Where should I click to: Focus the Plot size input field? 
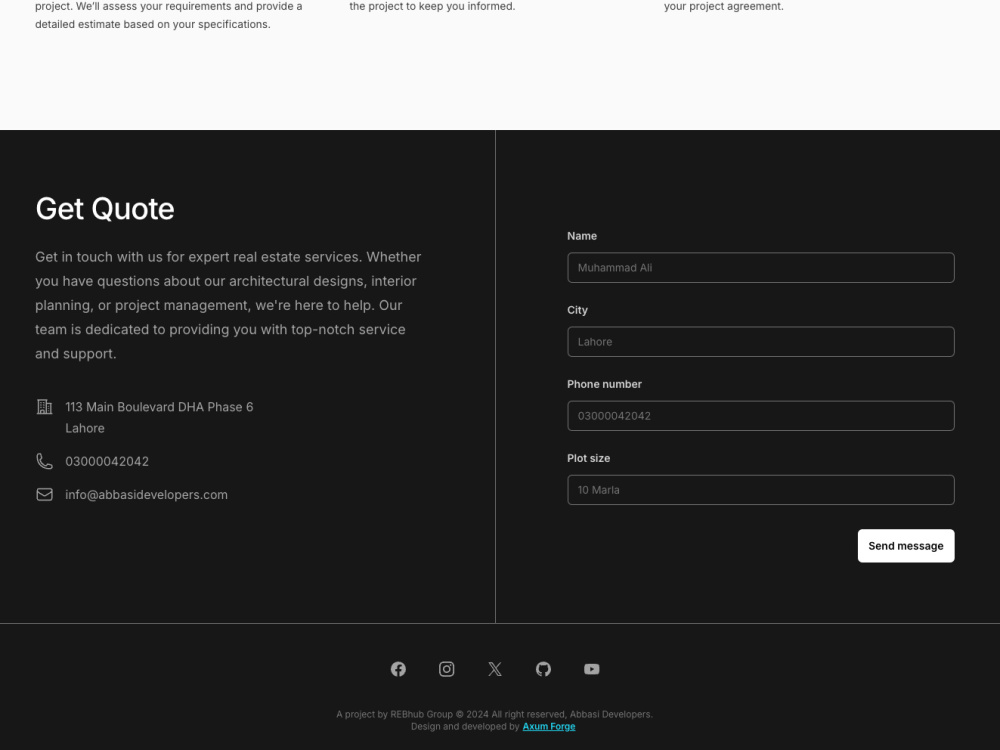[761, 490]
